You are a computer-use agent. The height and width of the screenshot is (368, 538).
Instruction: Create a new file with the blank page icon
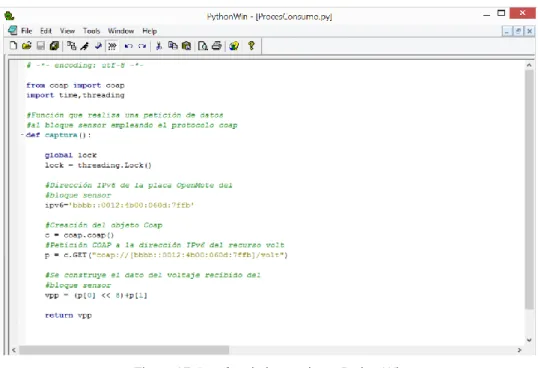[x=13, y=46]
